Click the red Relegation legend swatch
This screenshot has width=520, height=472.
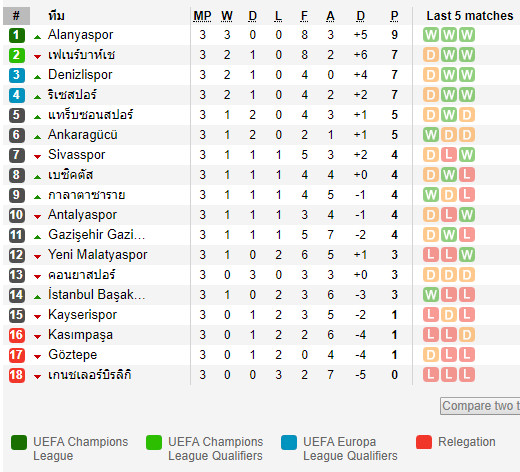pyautogui.click(x=424, y=442)
